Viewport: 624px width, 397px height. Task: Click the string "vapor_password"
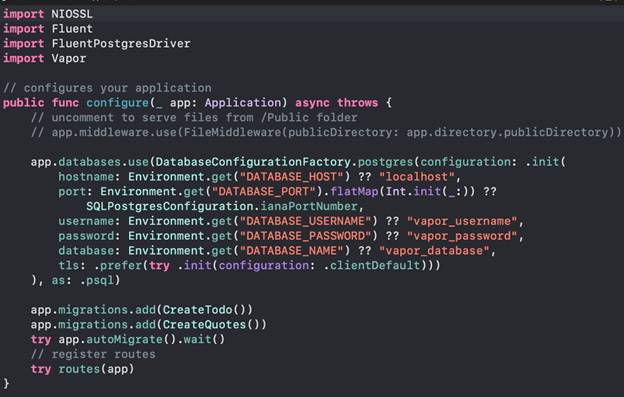tap(462, 235)
